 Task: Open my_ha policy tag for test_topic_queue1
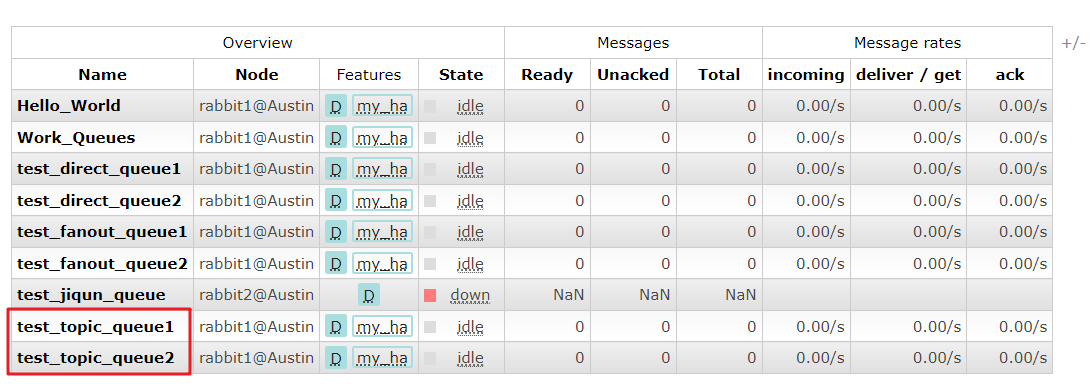coord(382,326)
